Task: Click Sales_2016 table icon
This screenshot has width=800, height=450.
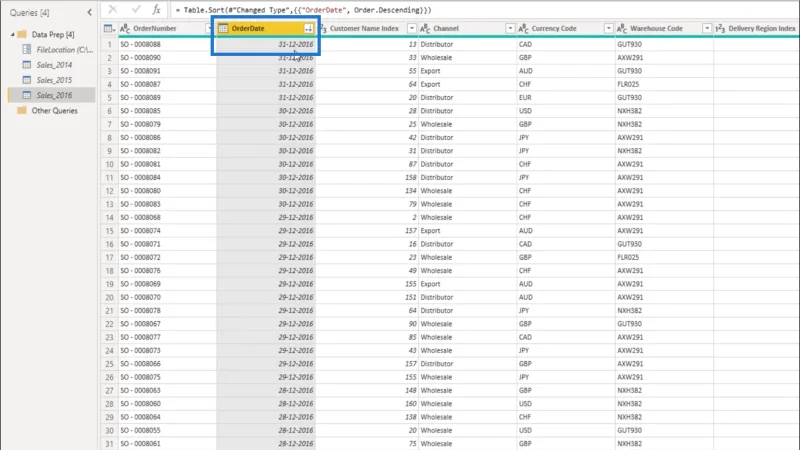Action: click(x=27, y=95)
